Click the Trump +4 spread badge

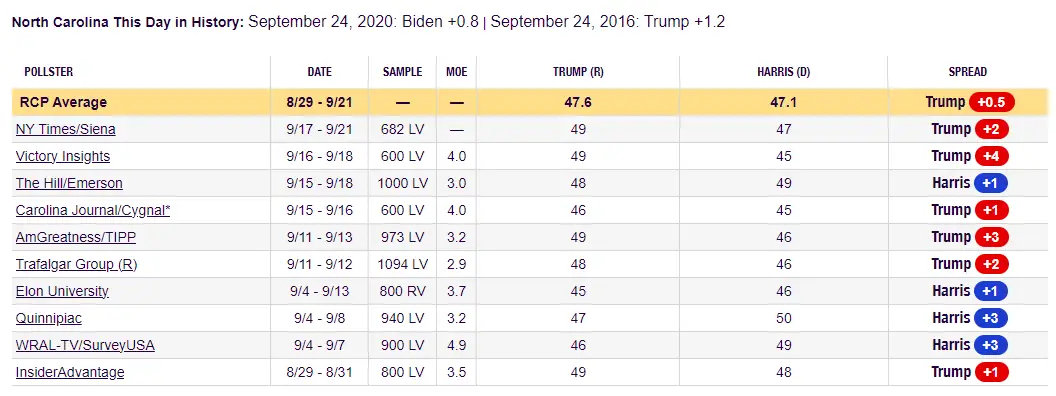pyautogui.click(x=991, y=156)
